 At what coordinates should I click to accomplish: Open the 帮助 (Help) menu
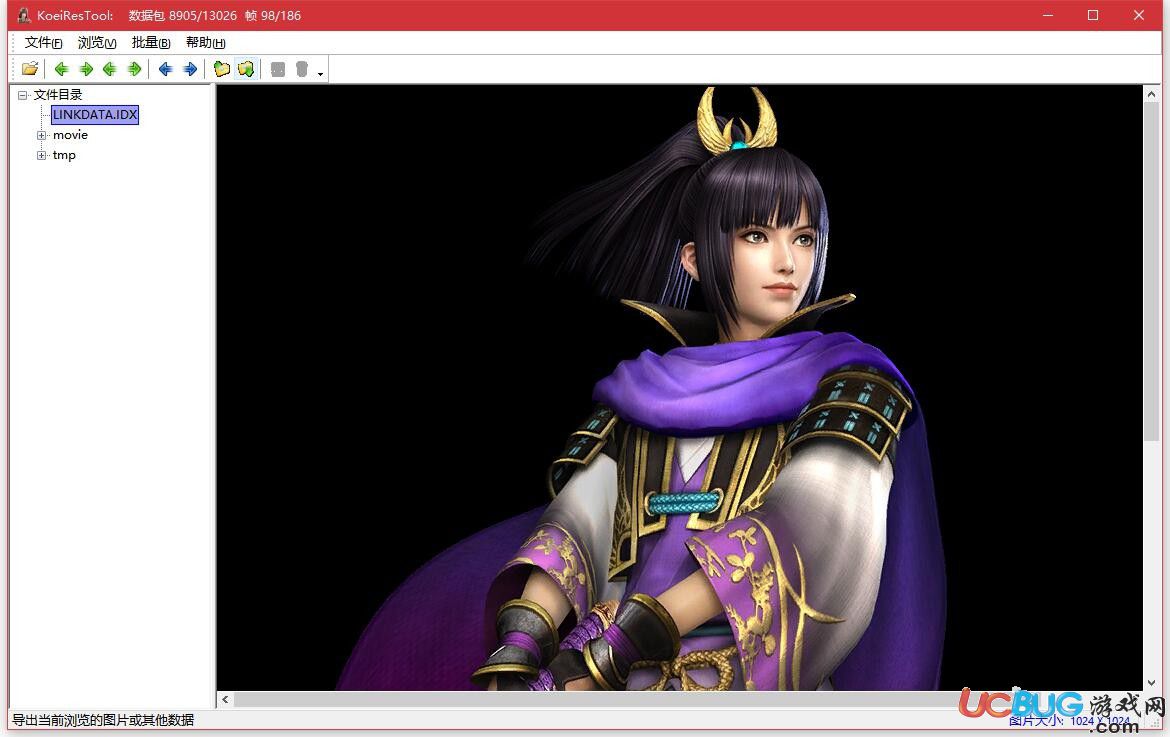205,43
